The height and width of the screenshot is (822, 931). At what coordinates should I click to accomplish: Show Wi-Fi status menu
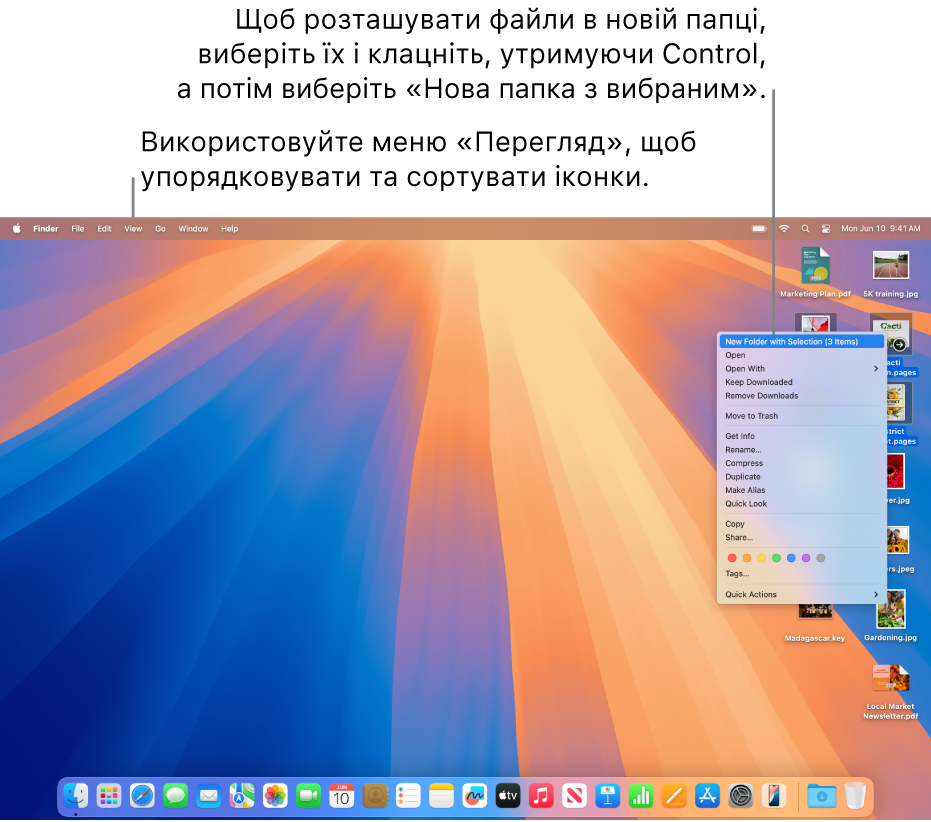[784, 229]
